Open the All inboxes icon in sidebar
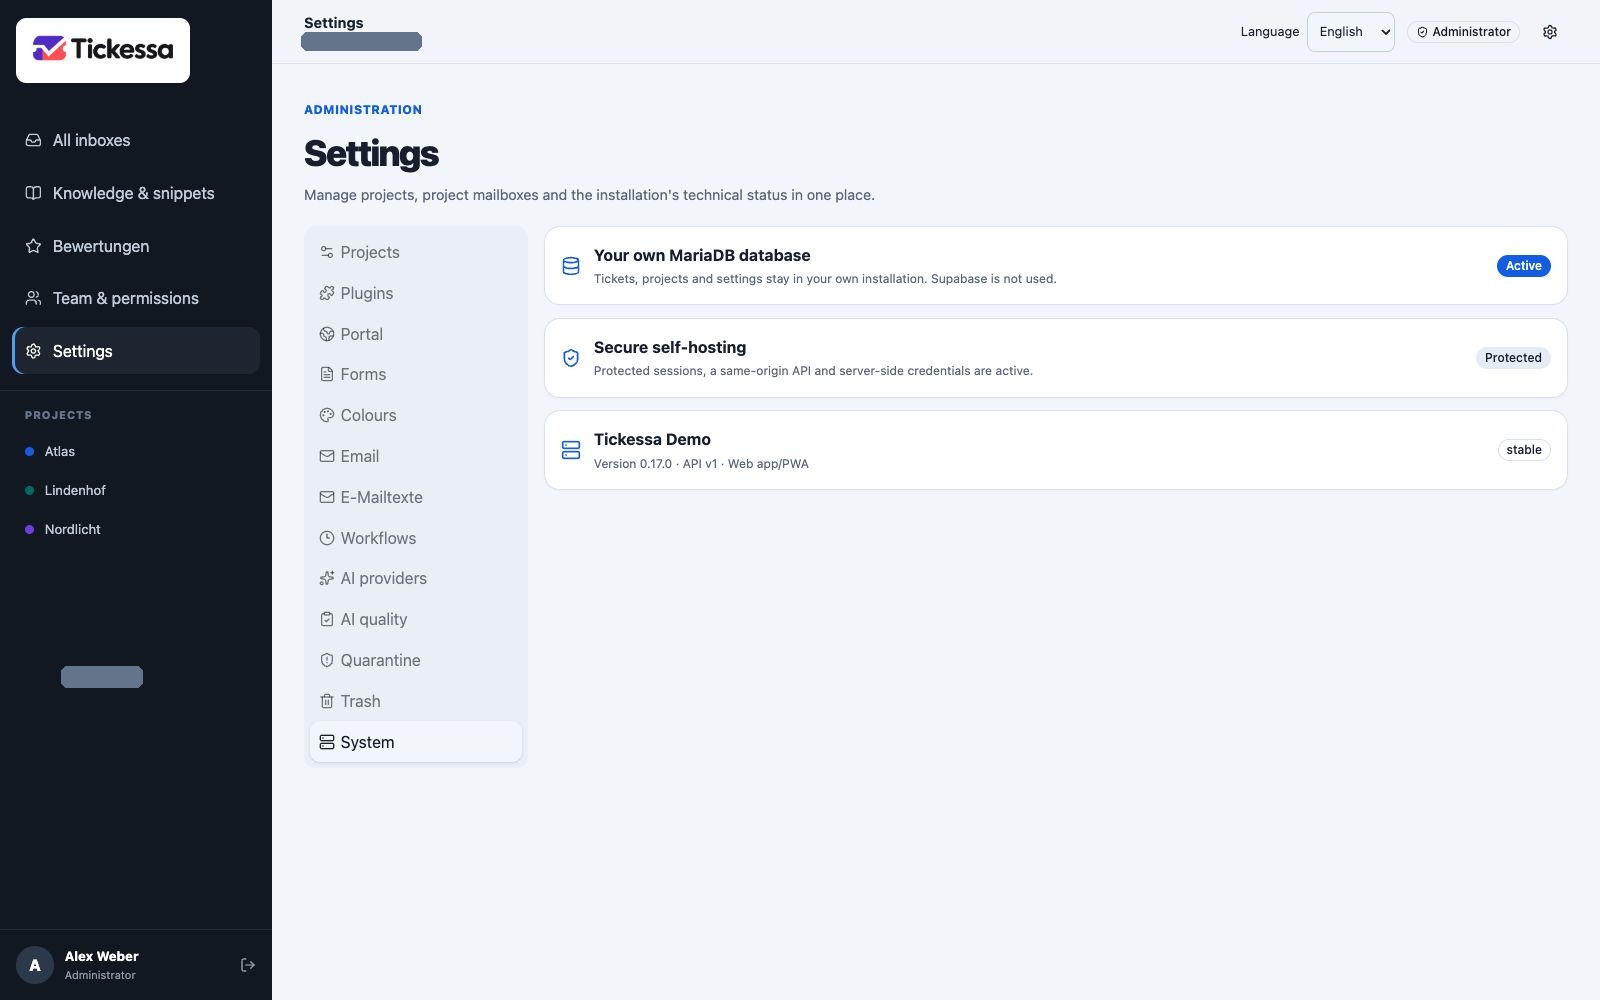The height and width of the screenshot is (1000, 1600). (33, 140)
